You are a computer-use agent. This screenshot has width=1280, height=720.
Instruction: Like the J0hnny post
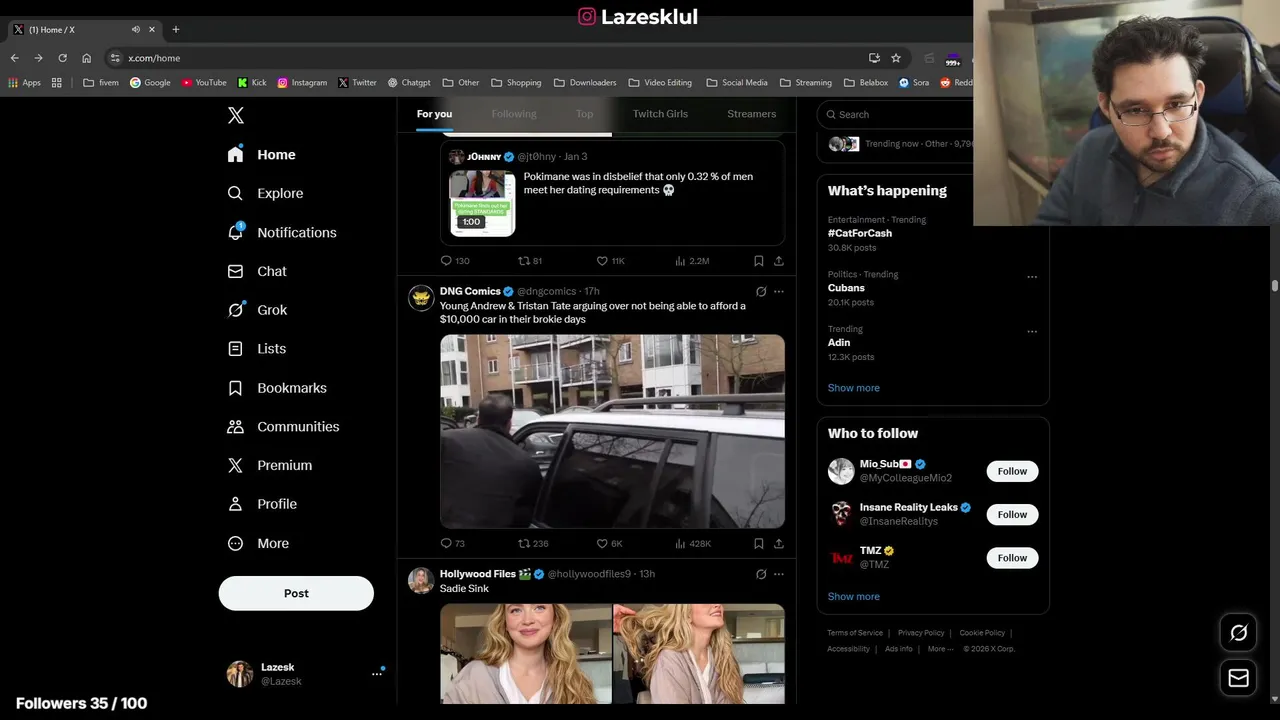pyautogui.click(x=610, y=261)
